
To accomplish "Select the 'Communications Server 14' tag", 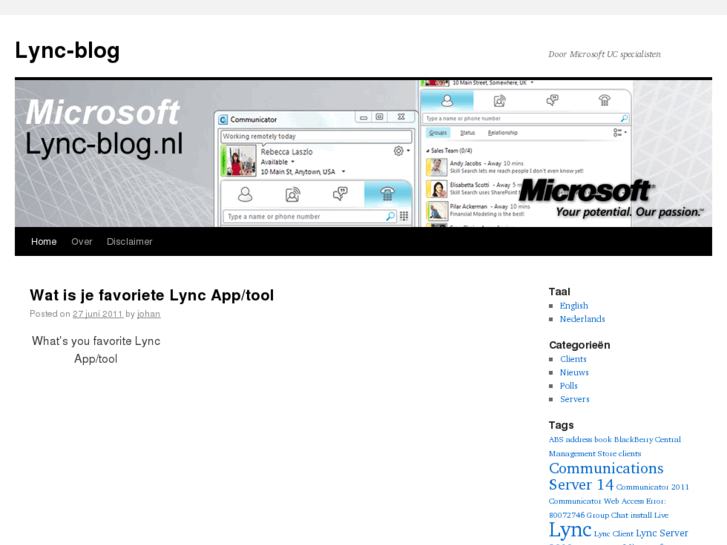I will coord(606,476).
